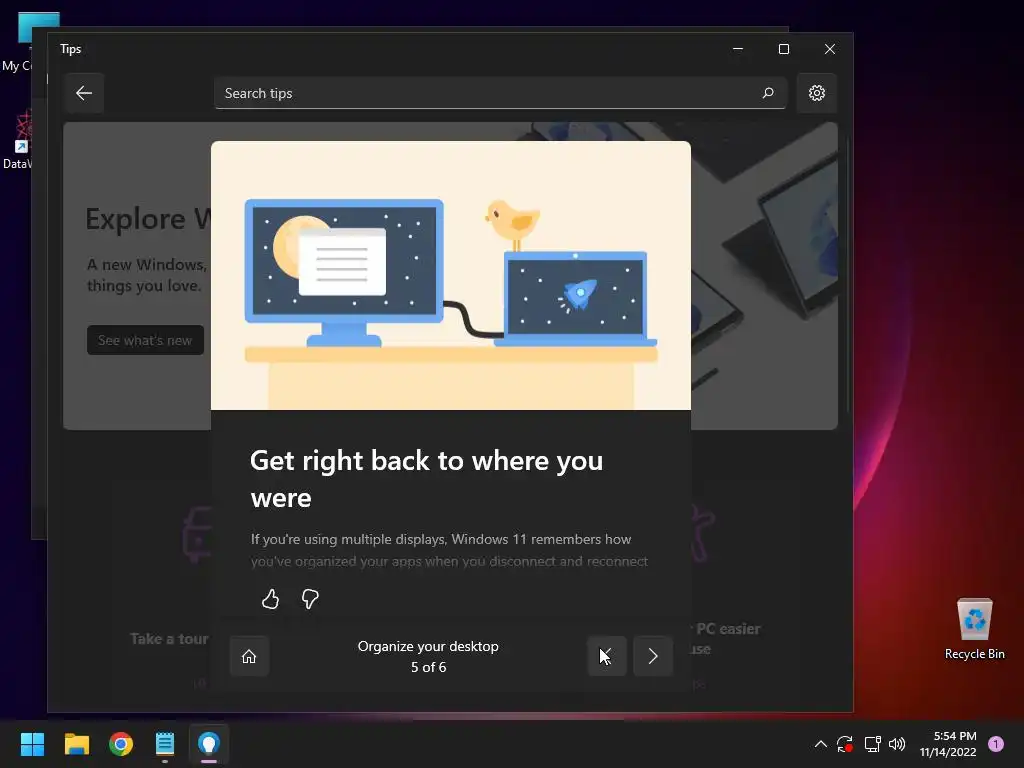Minimize the Tips window
This screenshot has height=768, width=1024.
click(x=738, y=49)
